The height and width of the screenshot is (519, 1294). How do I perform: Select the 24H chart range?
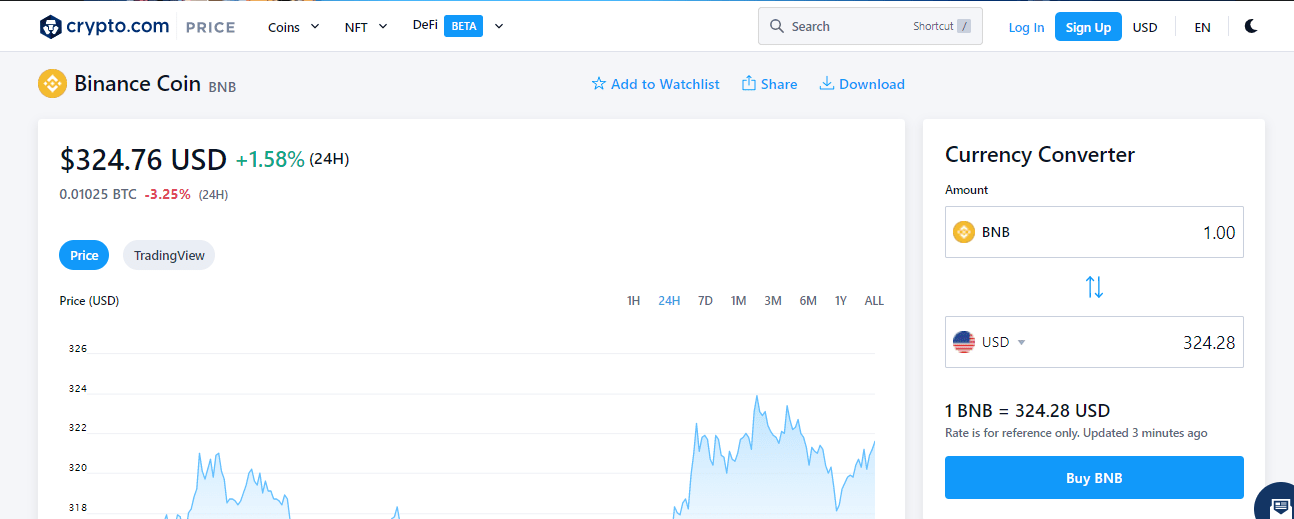[x=669, y=301]
